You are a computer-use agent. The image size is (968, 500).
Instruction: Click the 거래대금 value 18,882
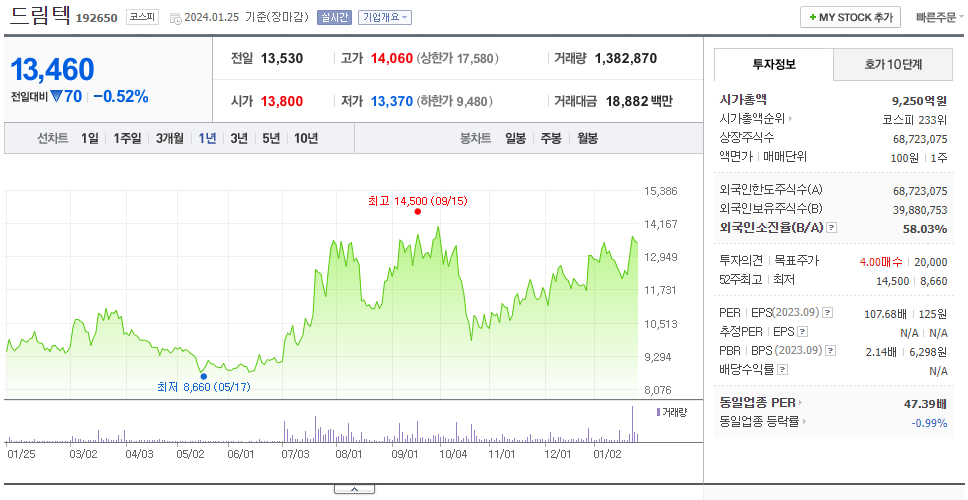coord(627,101)
